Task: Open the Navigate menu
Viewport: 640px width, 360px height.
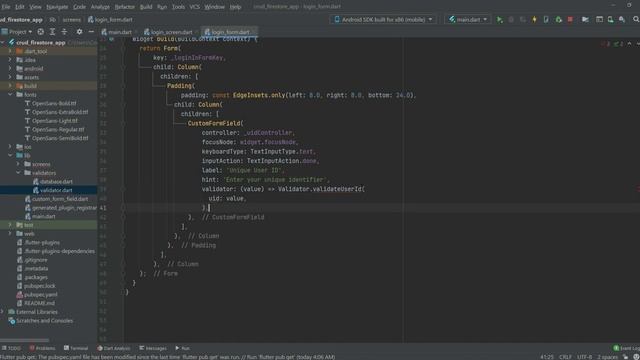Action: click(57, 7)
